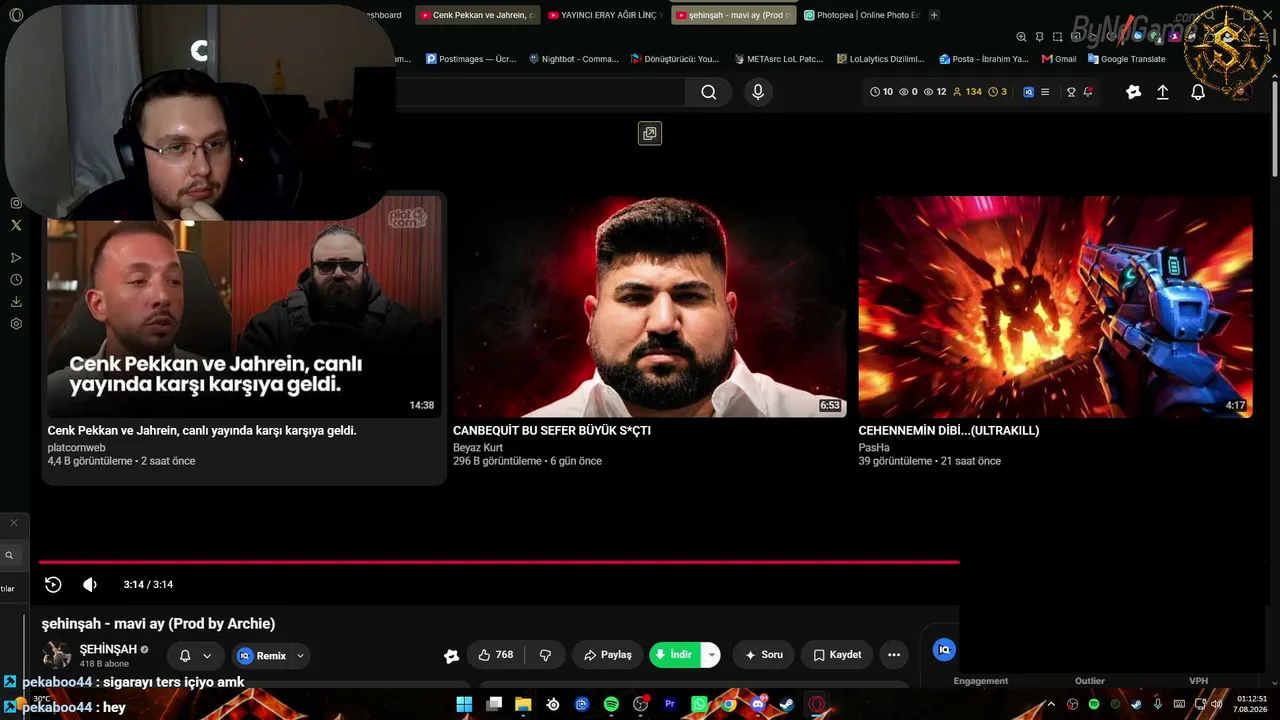Open the system clock showing 01:12:51
This screenshot has width=1280, height=720.
pos(1252,704)
